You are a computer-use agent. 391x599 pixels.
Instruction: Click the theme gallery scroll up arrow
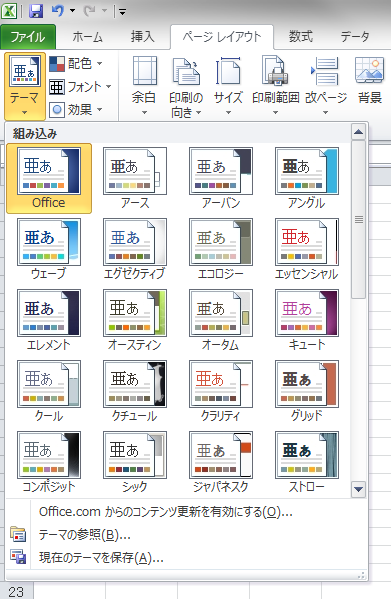click(358, 132)
